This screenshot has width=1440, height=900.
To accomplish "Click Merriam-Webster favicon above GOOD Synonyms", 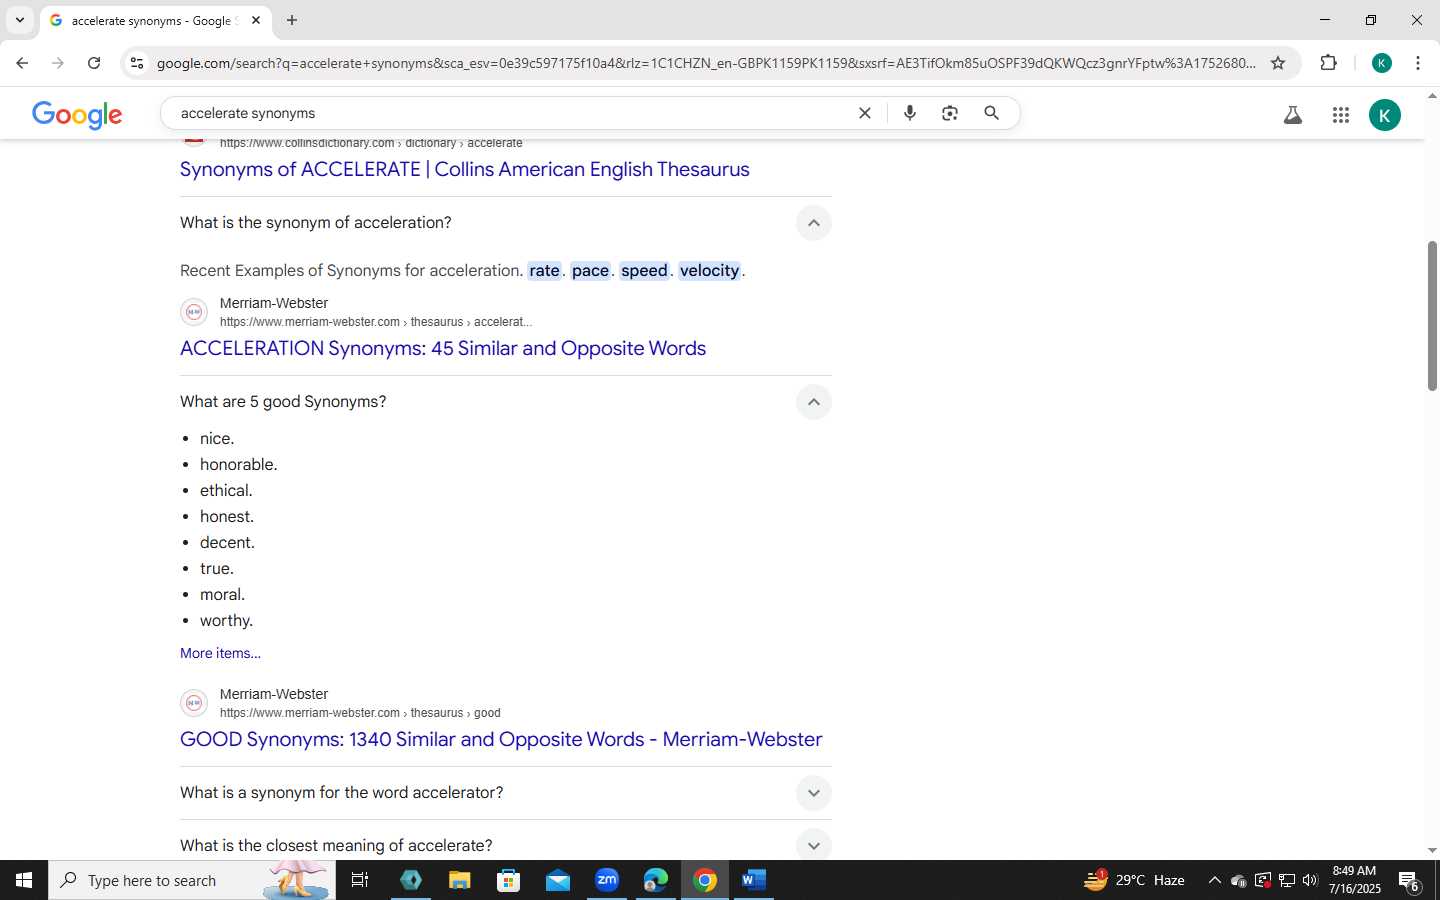I will coord(194,703).
